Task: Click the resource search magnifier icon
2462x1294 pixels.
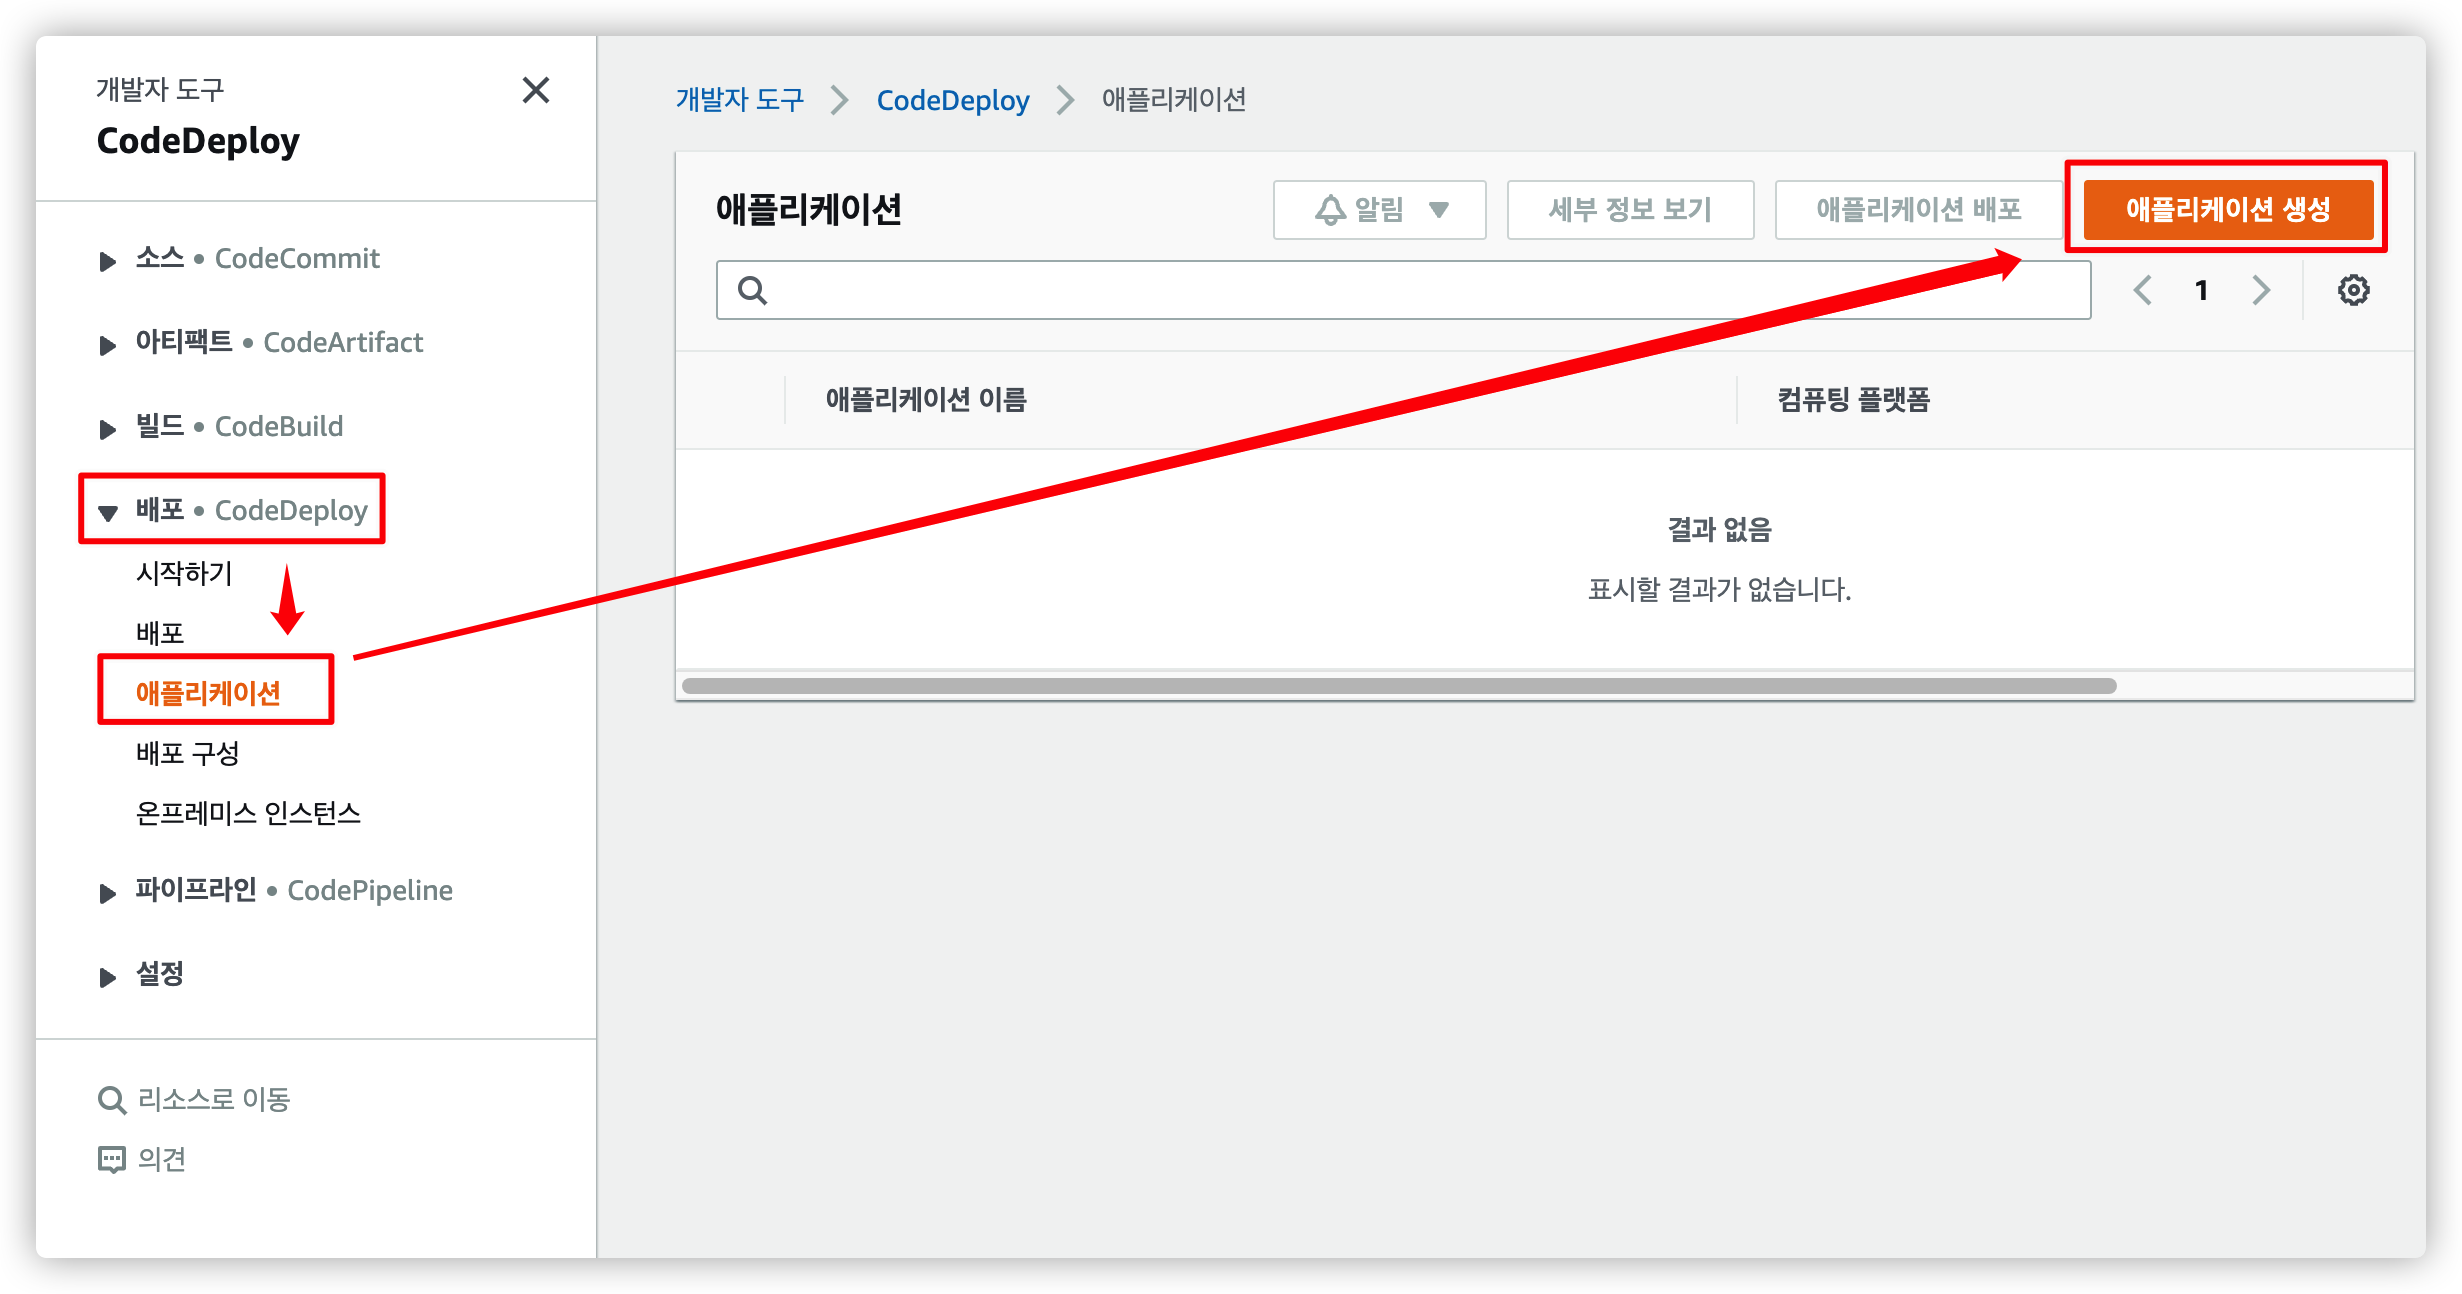Action: (x=112, y=1100)
